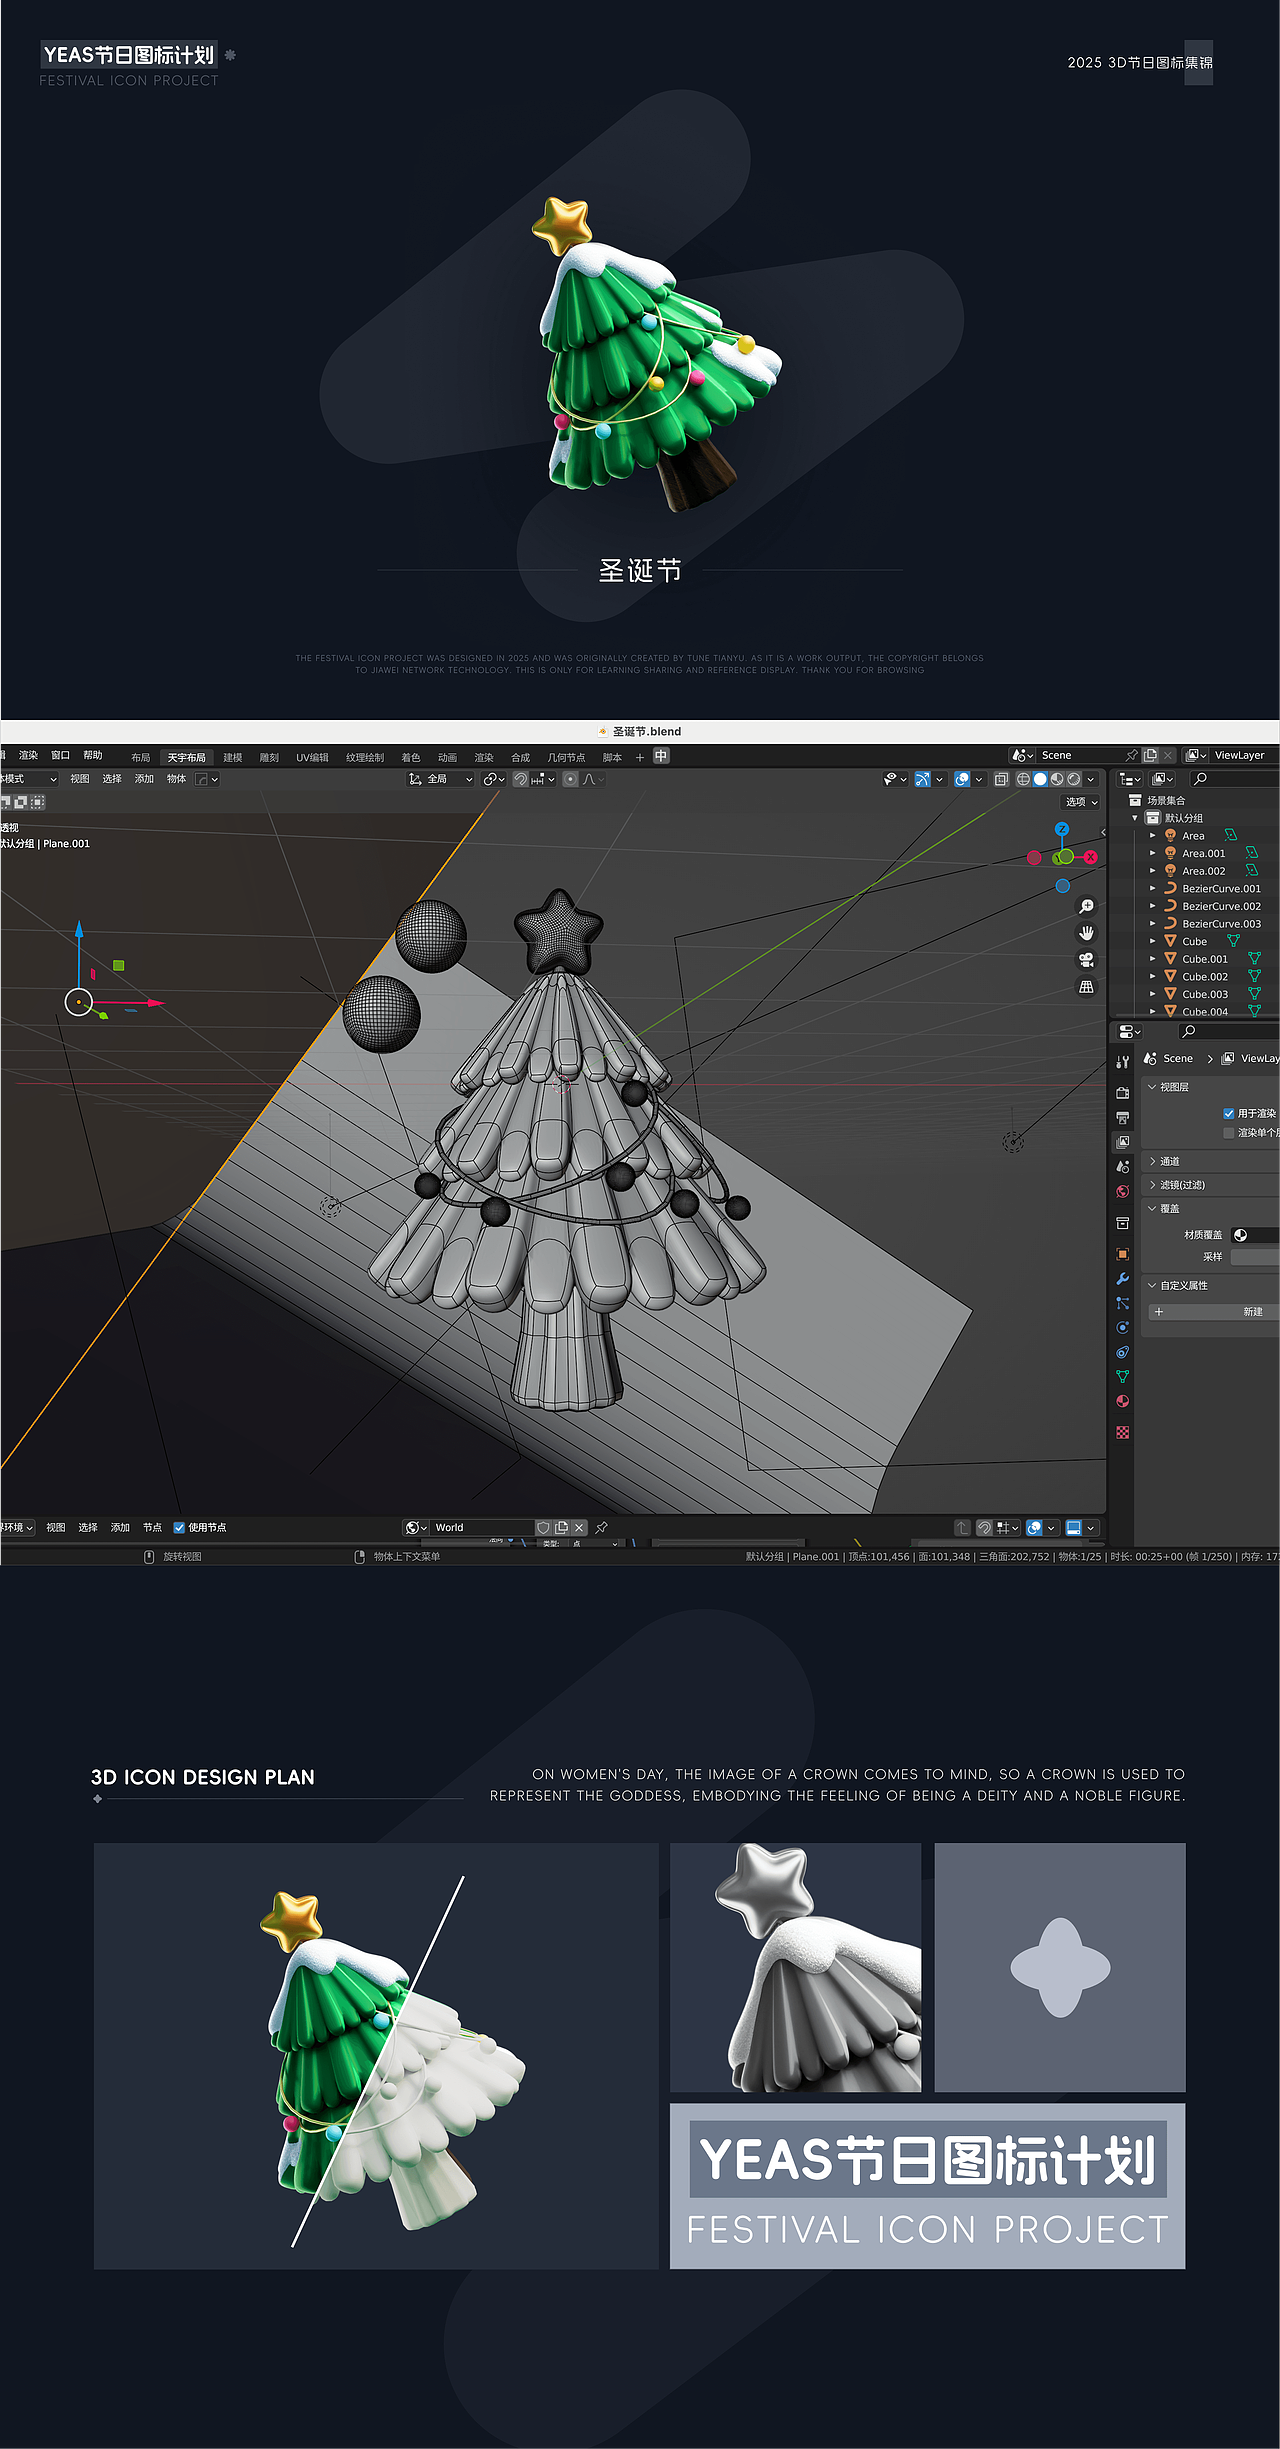This screenshot has height=2449, width=1280.
Task: Click the outliner search field
Action: pos(1236,779)
